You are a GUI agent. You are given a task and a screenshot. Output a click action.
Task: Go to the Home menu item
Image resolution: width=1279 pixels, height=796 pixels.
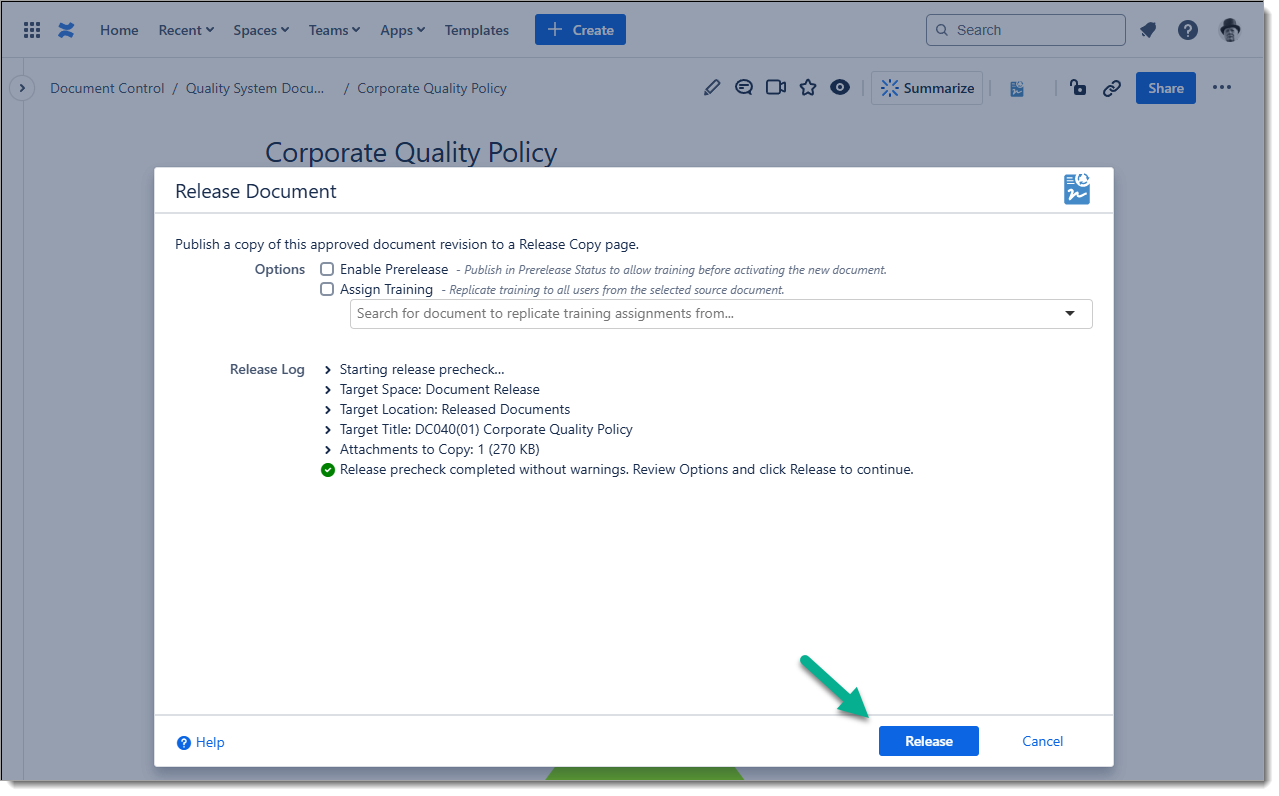(x=119, y=30)
